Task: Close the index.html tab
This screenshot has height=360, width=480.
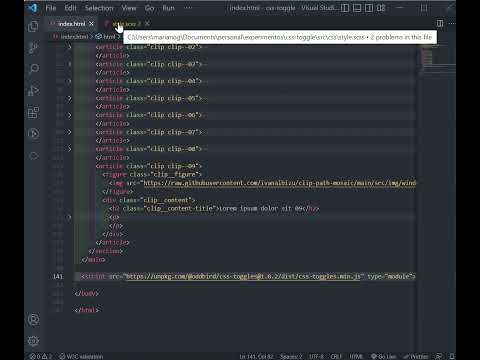Action: click(x=91, y=24)
